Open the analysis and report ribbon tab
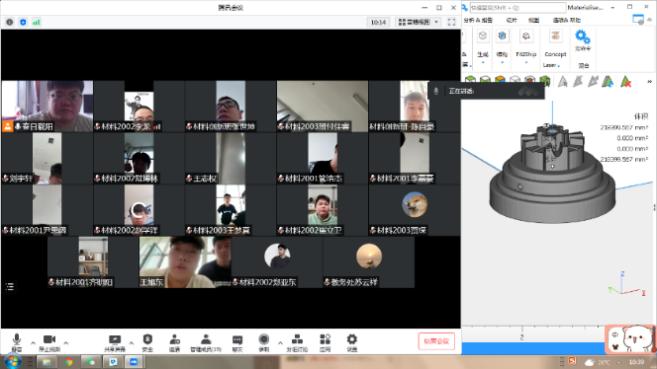 click(x=478, y=20)
